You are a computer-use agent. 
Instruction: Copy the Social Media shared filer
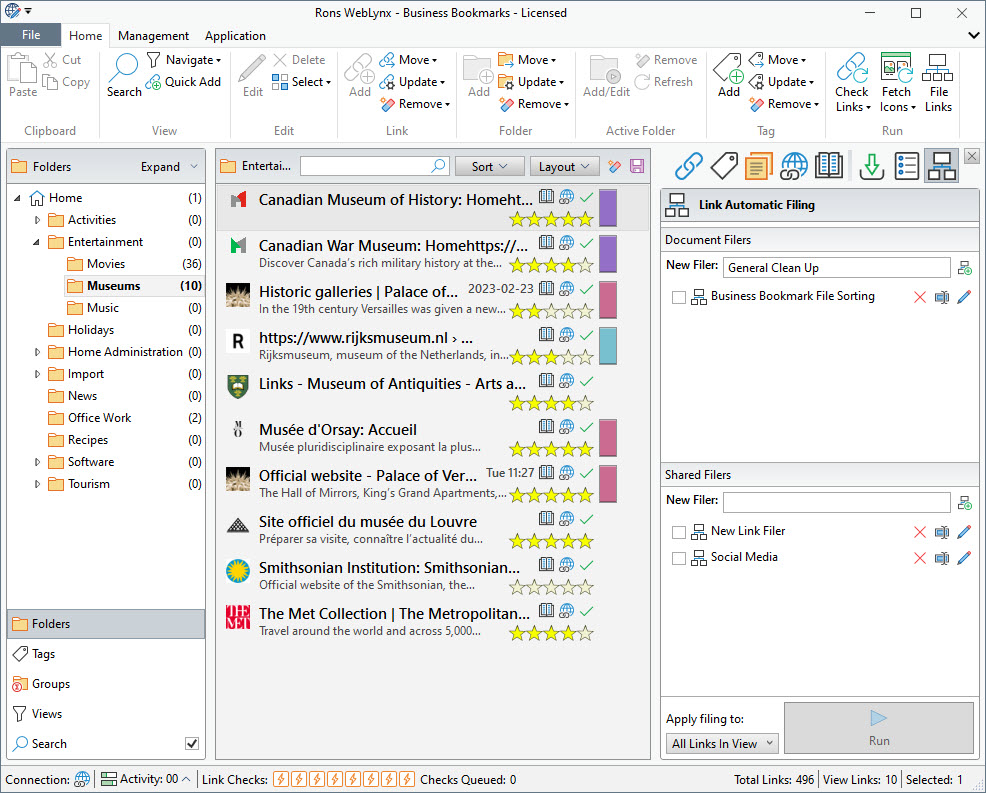click(x=942, y=558)
